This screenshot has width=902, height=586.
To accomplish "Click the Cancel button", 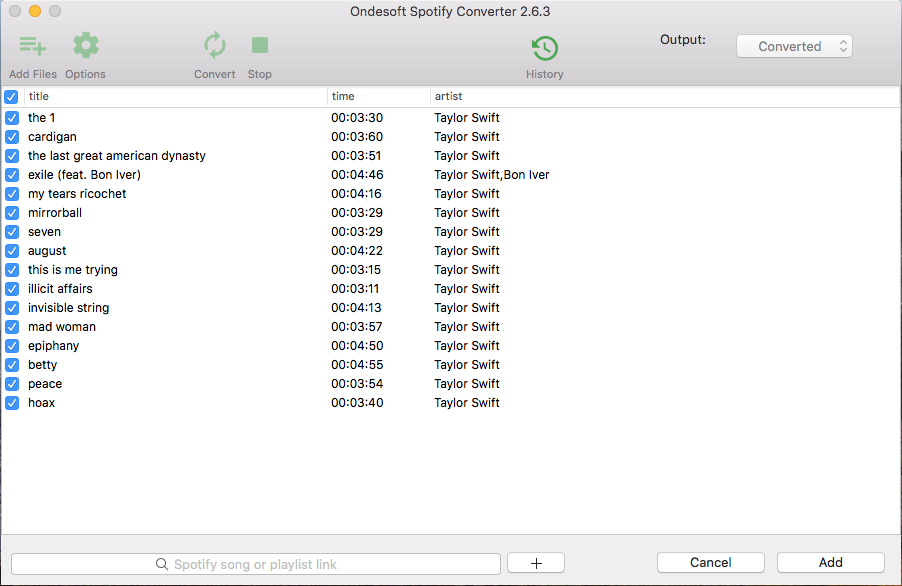I will point(710,562).
